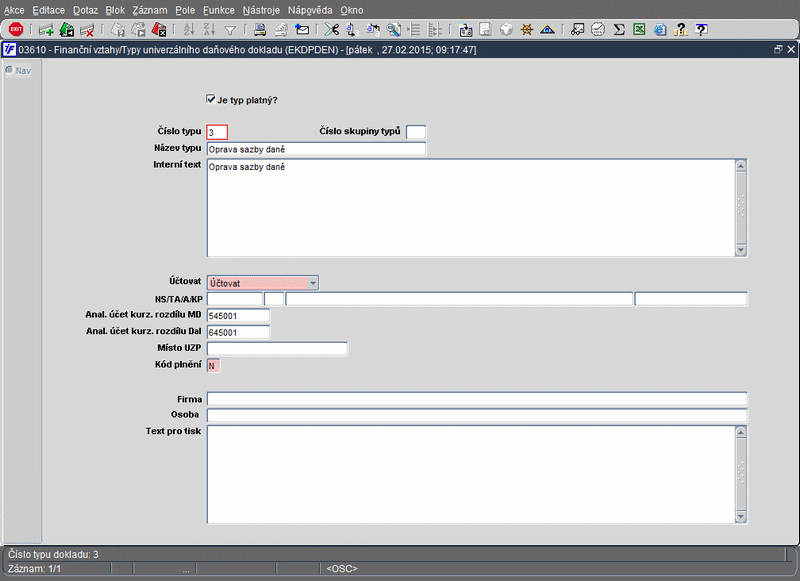This screenshot has height=581, width=800.
Task: Click the green save record icon
Action: [67, 30]
